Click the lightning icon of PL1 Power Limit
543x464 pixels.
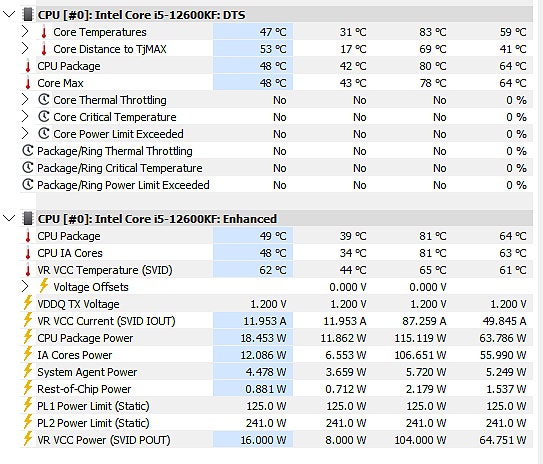click(28, 404)
